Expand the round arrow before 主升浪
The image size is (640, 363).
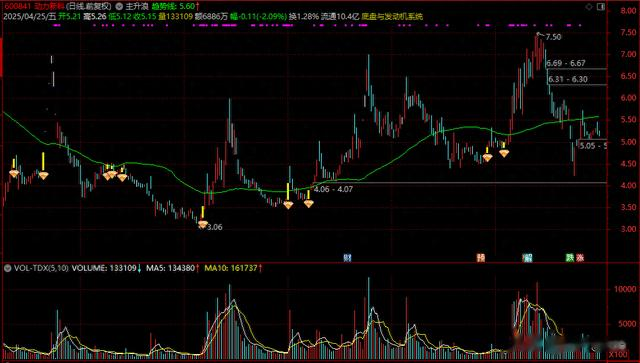click(119, 7)
